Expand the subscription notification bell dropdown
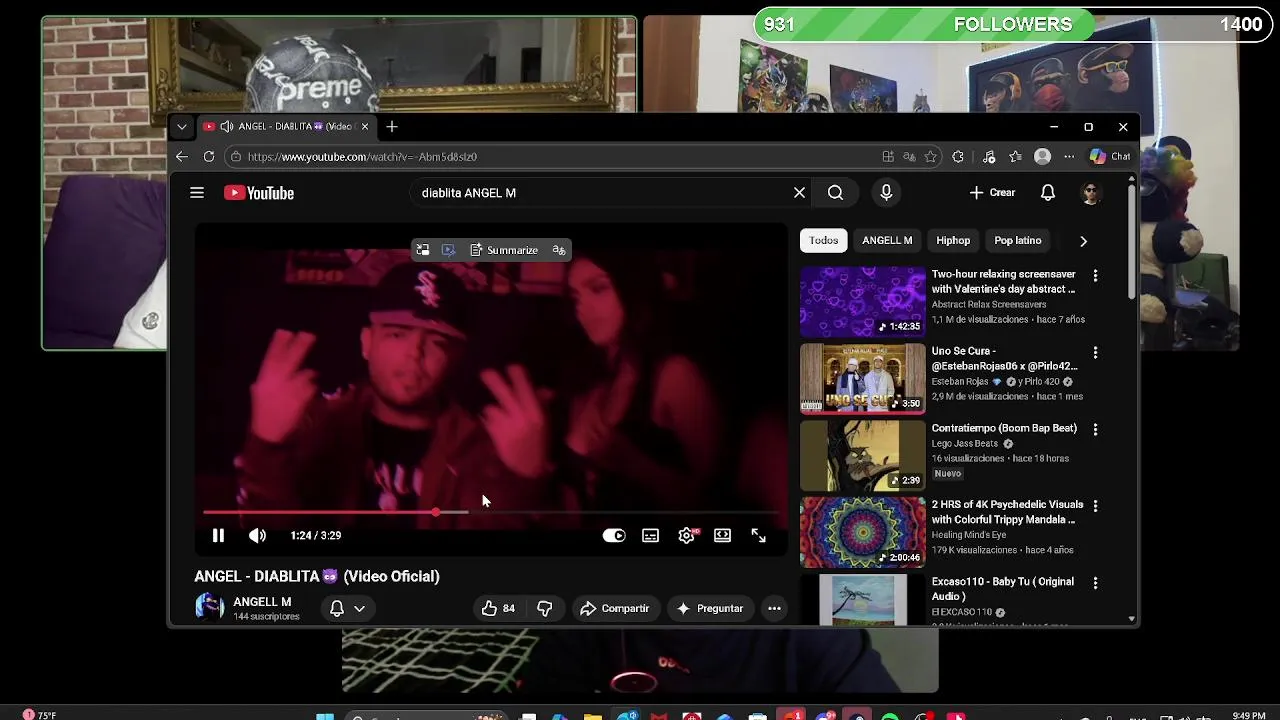This screenshot has height=720, width=1280. 347,608
